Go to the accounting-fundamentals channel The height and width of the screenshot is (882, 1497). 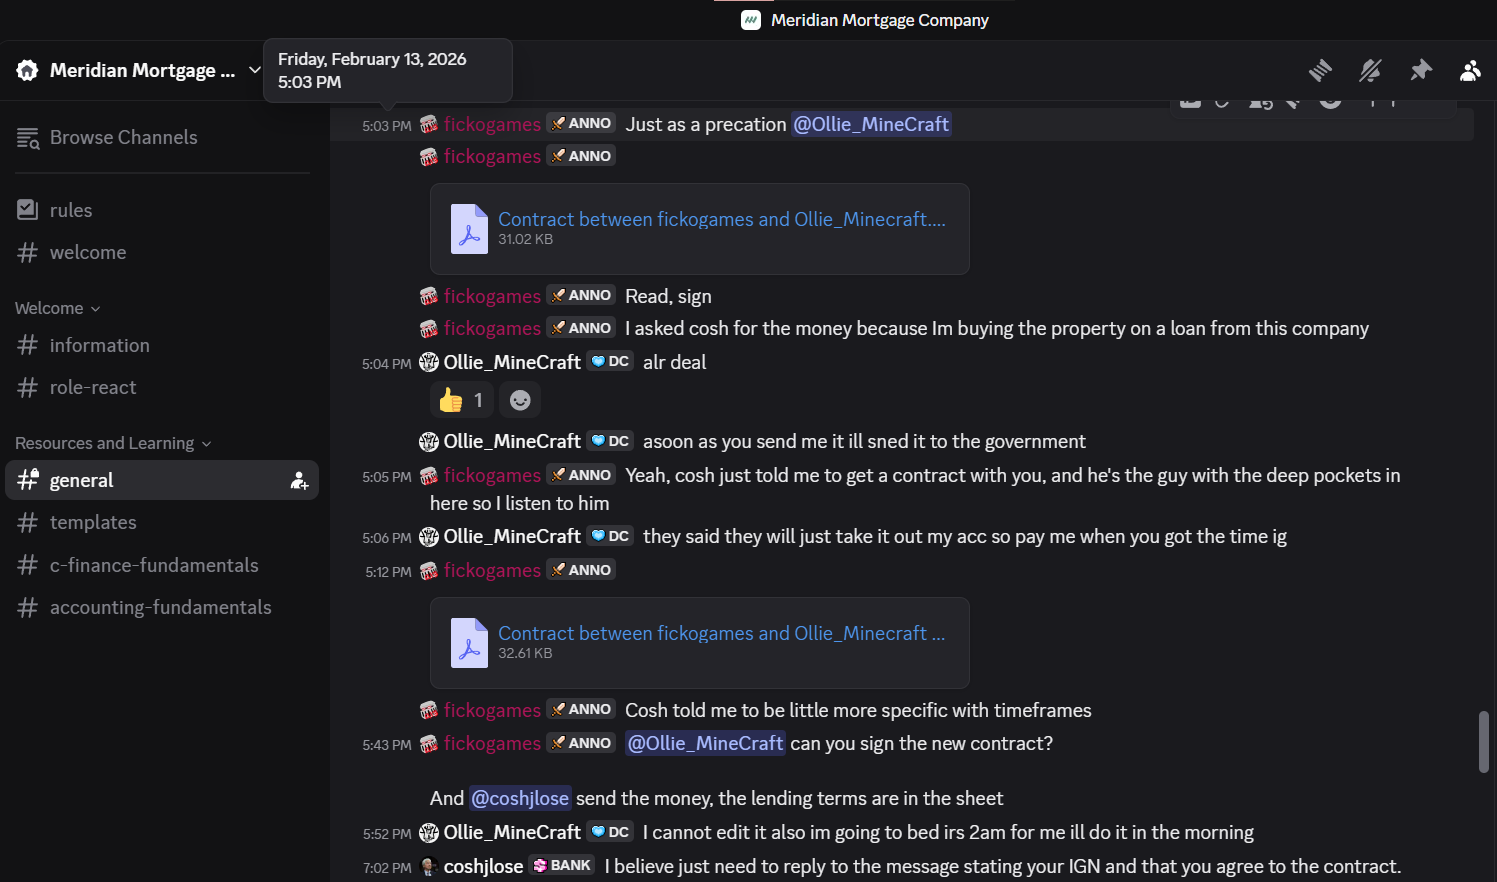[160, 608]
